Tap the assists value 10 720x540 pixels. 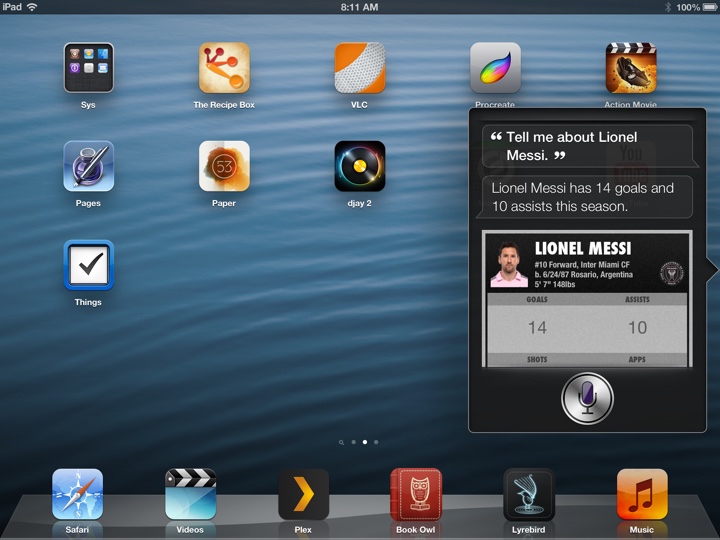[x=637, y=327]
